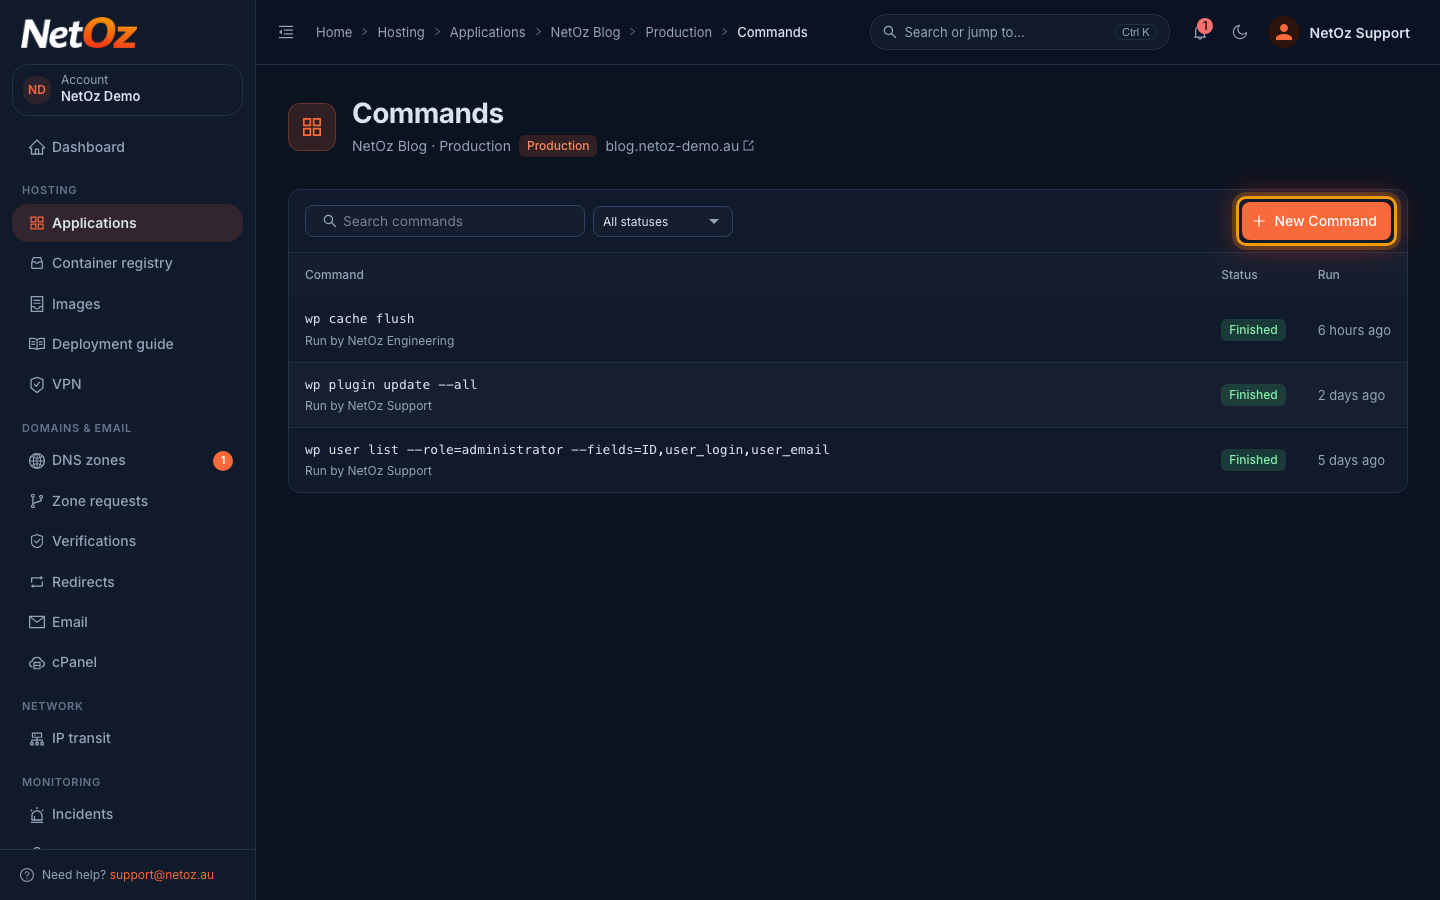Open NetOz Support user avatar menu
1440x900 pixels.
(1339, 32)
